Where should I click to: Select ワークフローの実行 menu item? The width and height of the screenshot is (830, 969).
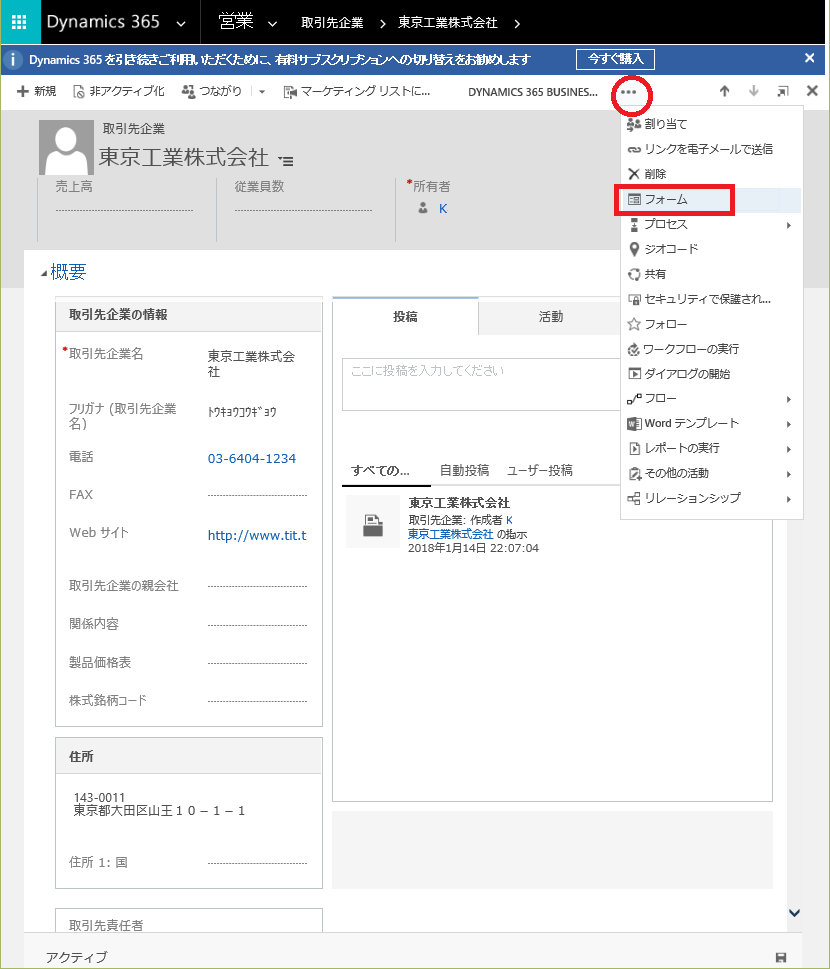tap(711, 349)
